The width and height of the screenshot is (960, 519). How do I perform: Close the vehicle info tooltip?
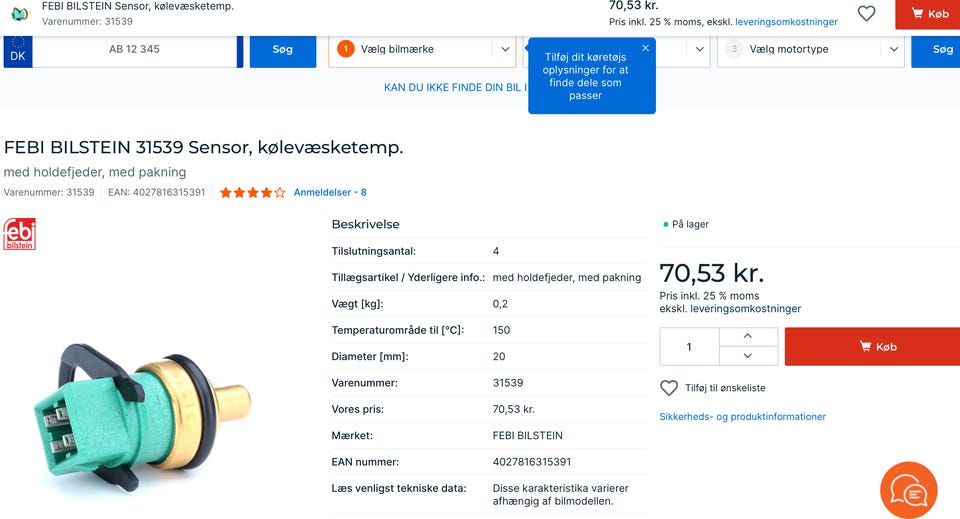click(645, 48)
